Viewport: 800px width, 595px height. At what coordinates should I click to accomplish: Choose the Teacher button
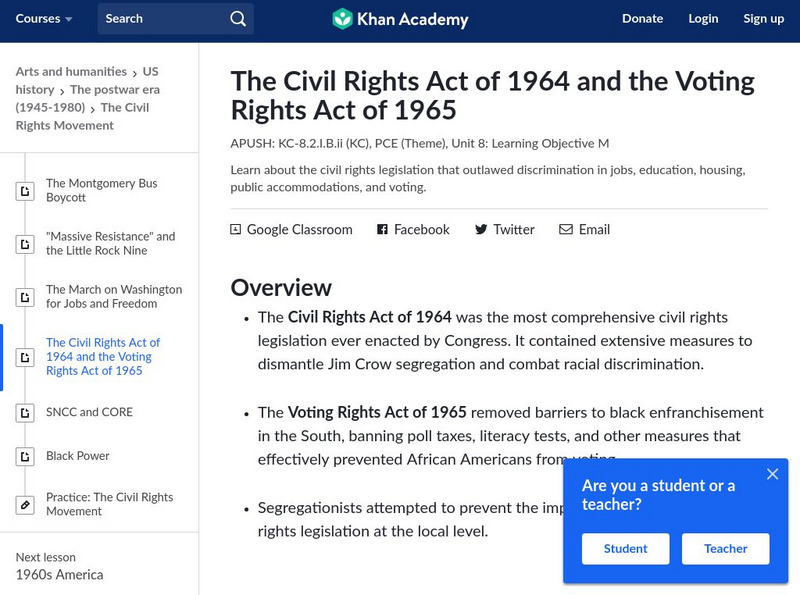(725, 548)
